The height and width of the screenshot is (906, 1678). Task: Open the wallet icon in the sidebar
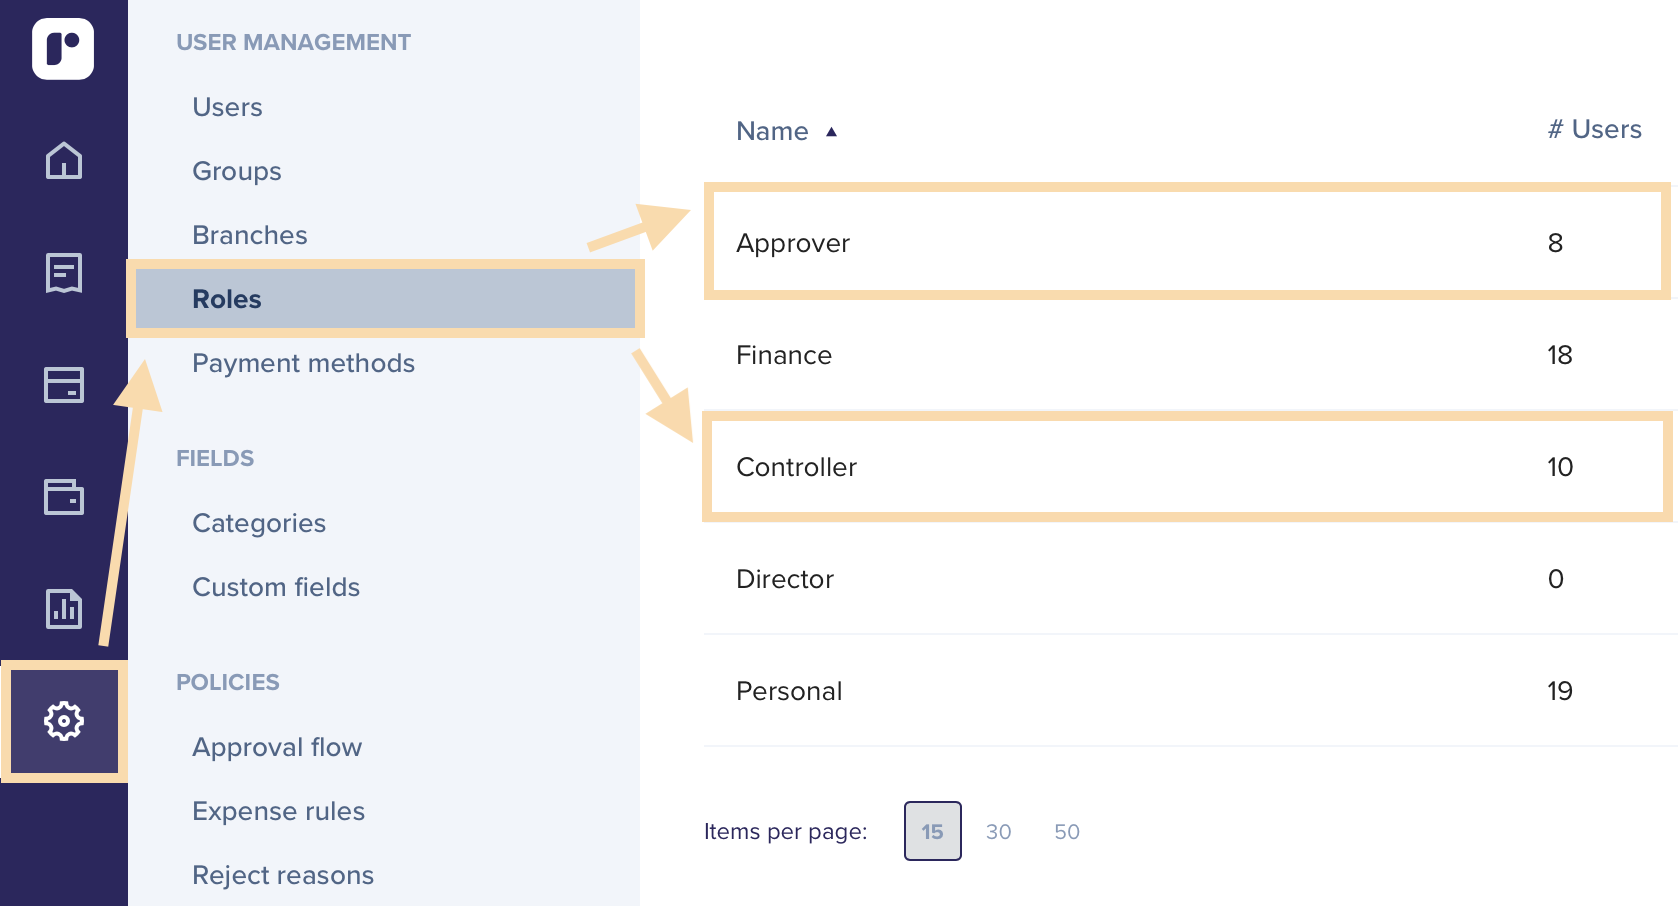point(64,496)
